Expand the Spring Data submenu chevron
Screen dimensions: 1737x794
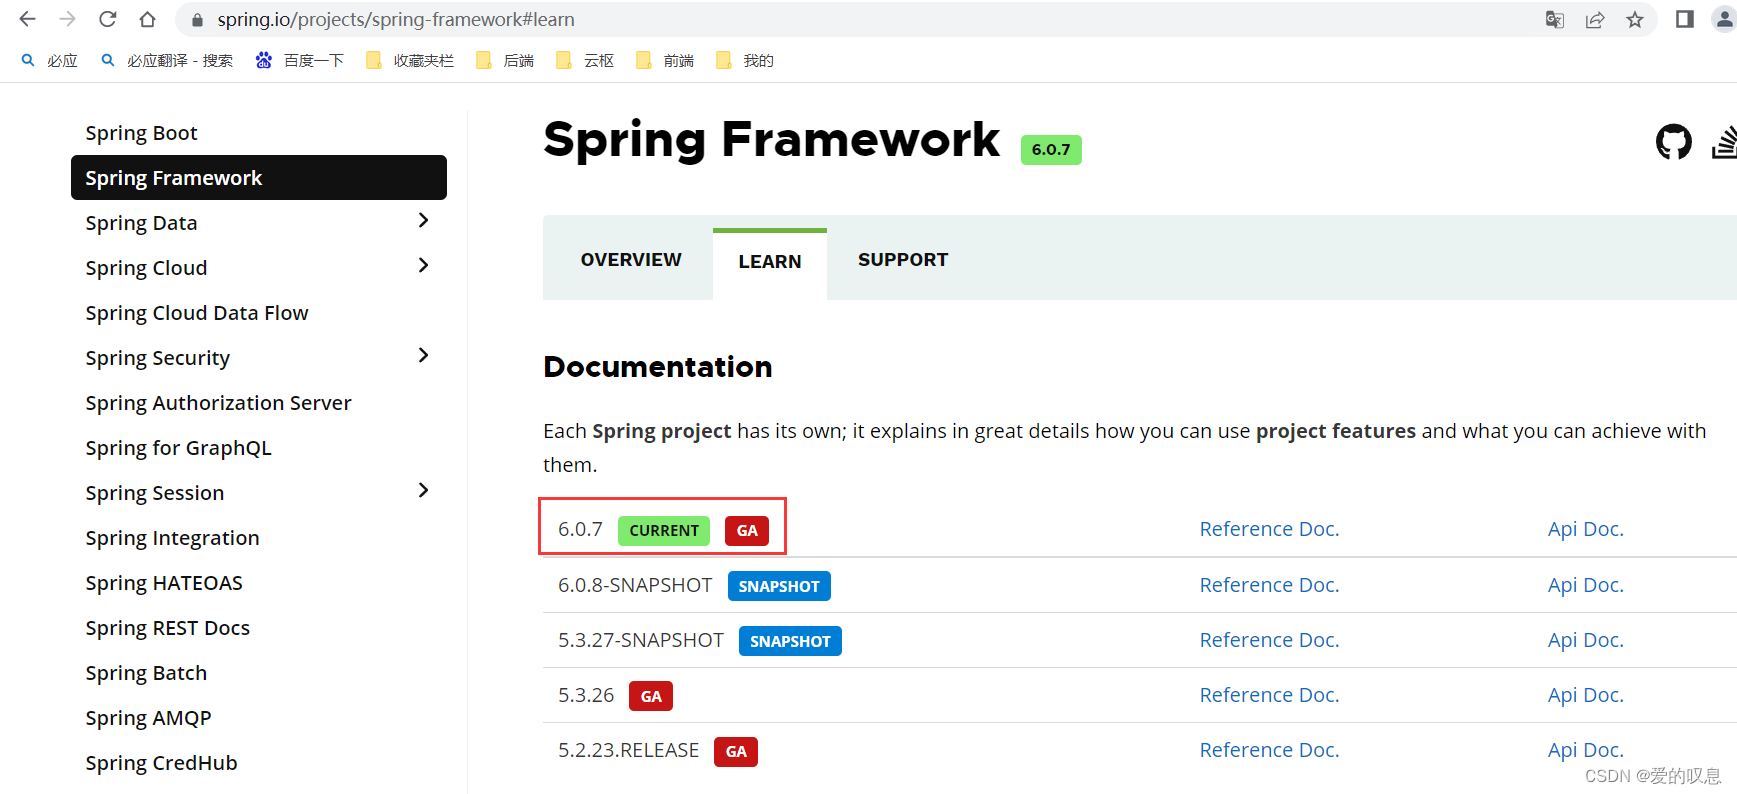(x=423, y=220)
